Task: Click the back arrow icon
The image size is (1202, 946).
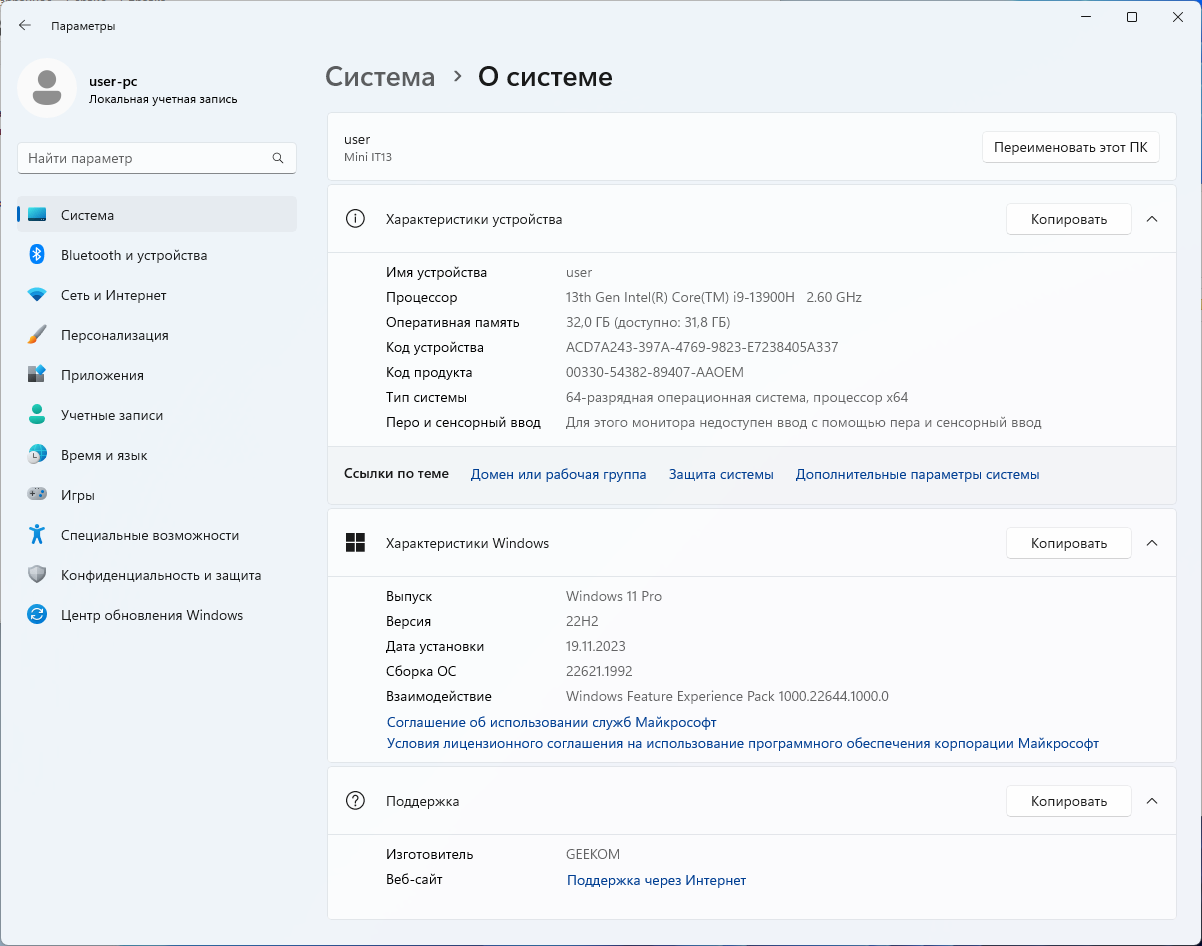Action: click(25, 25)
